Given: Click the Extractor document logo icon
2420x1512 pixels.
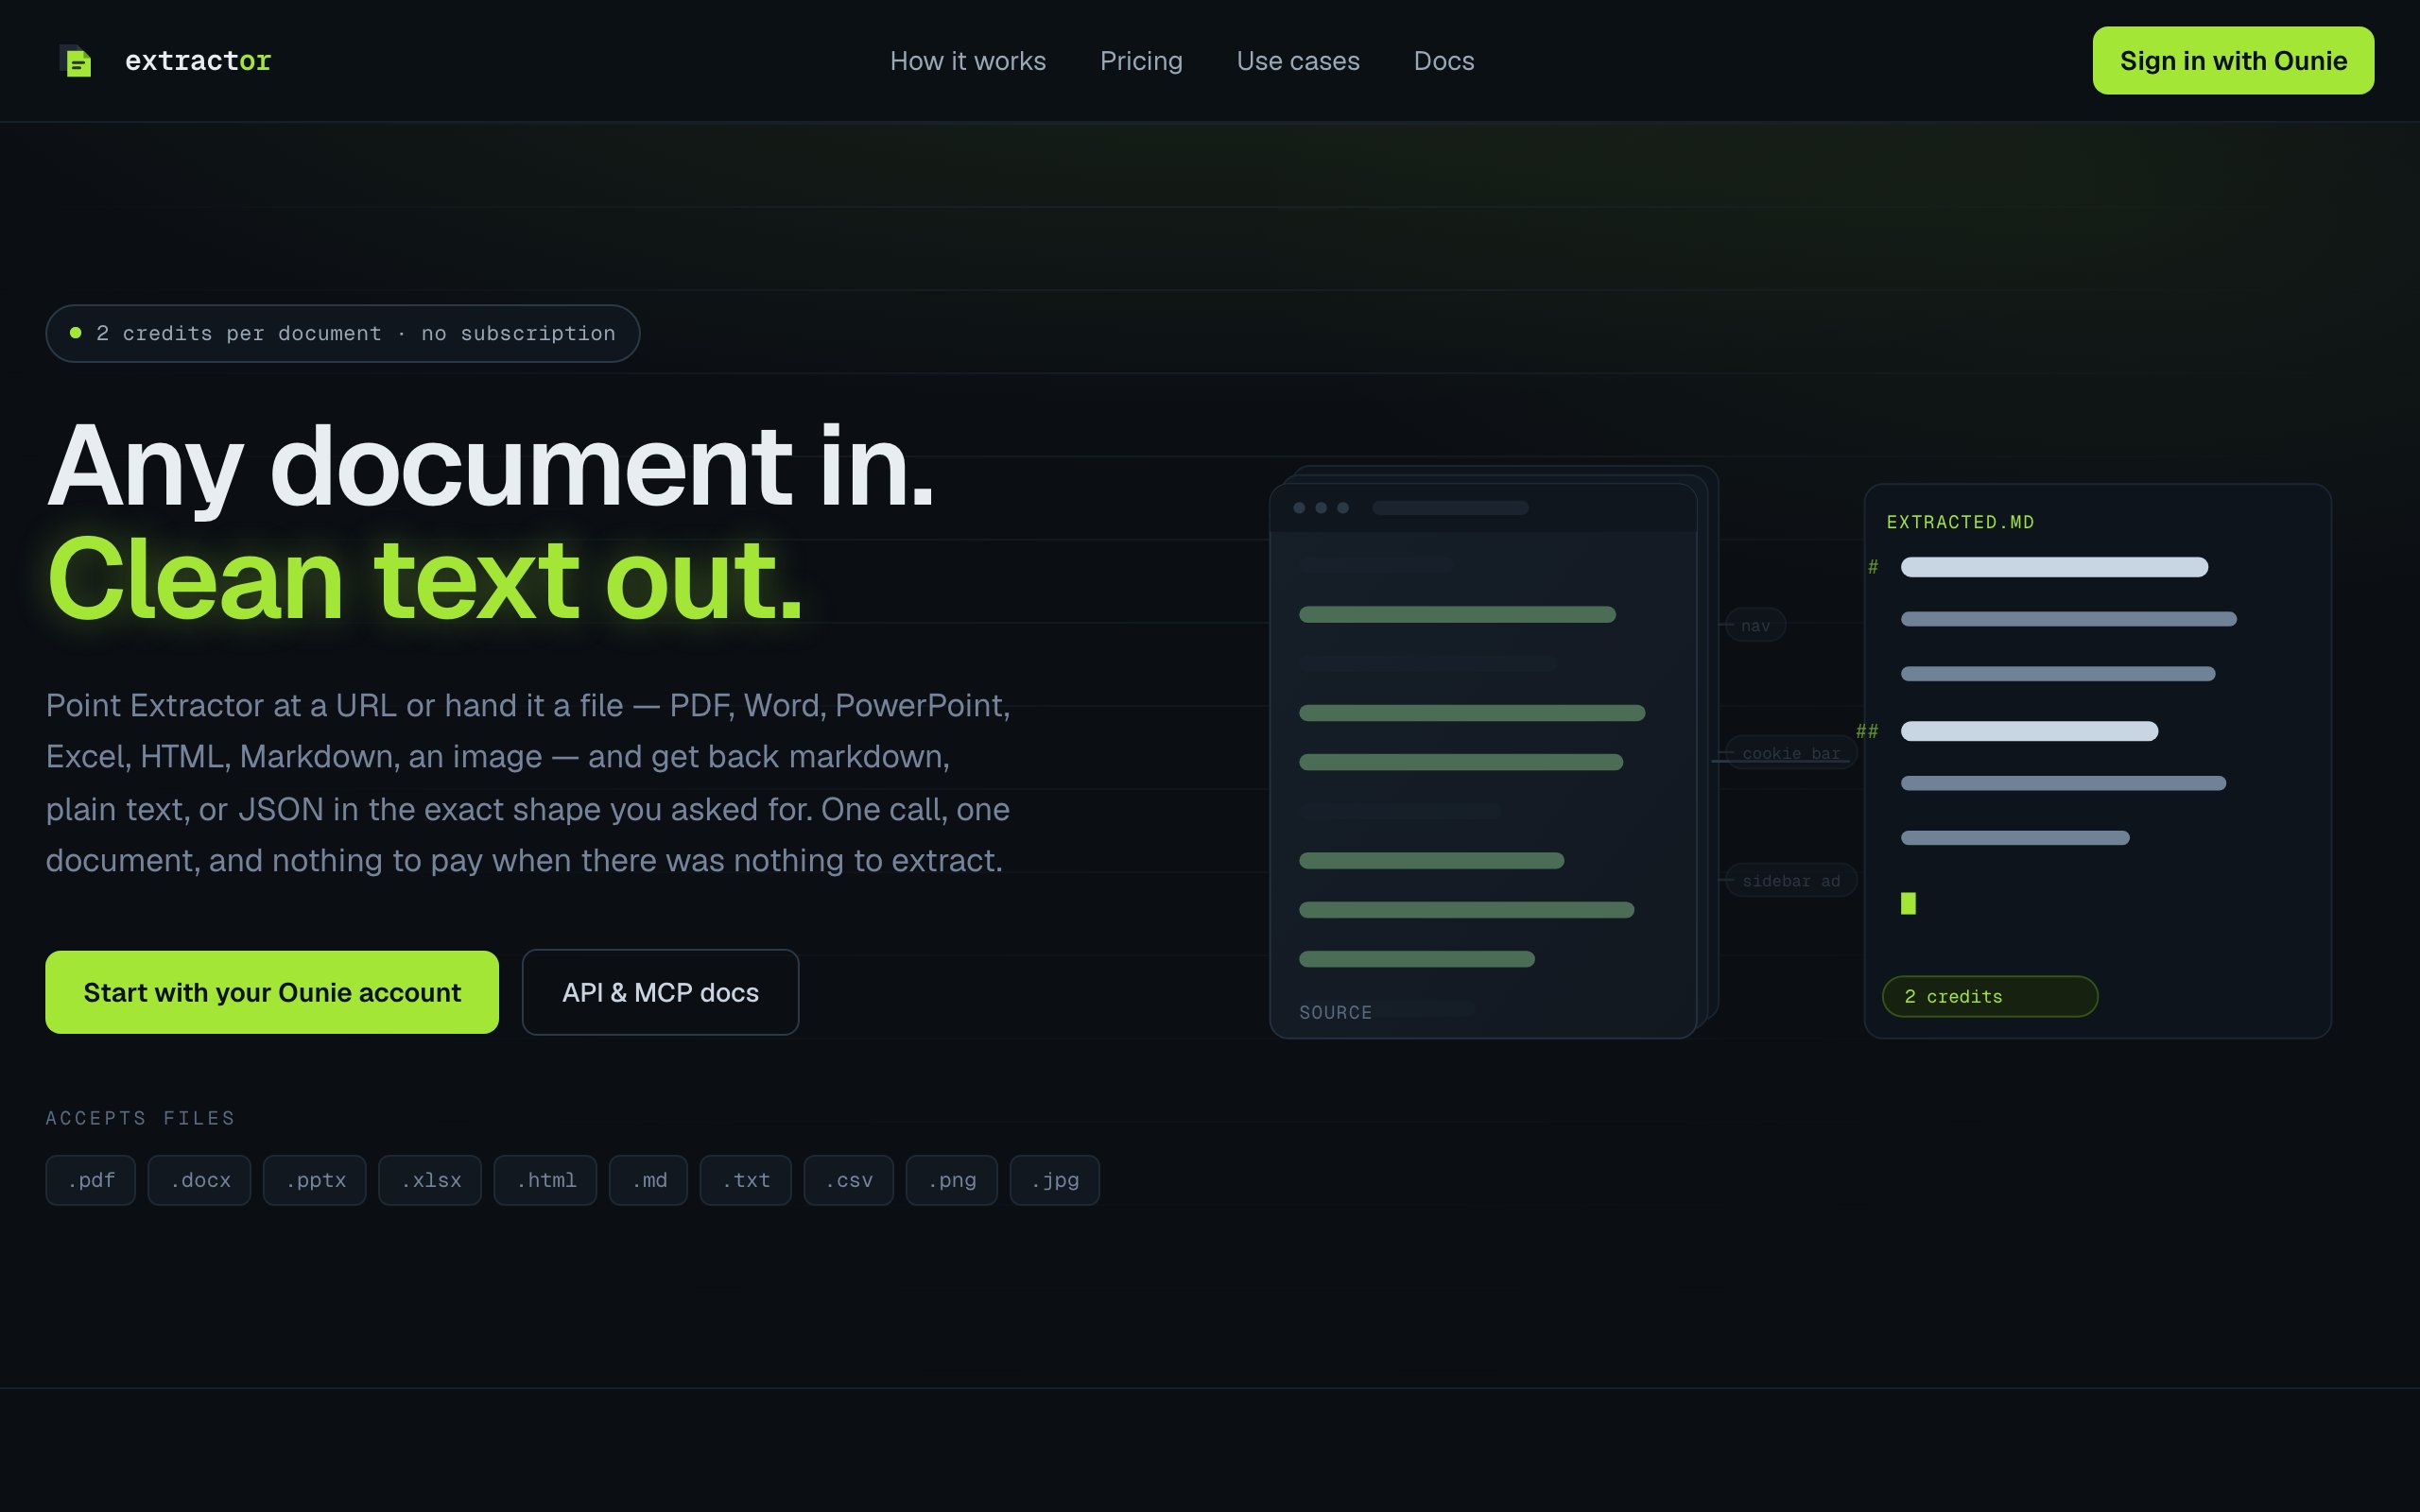Looking at the screenshot, I should coord(76,61).
